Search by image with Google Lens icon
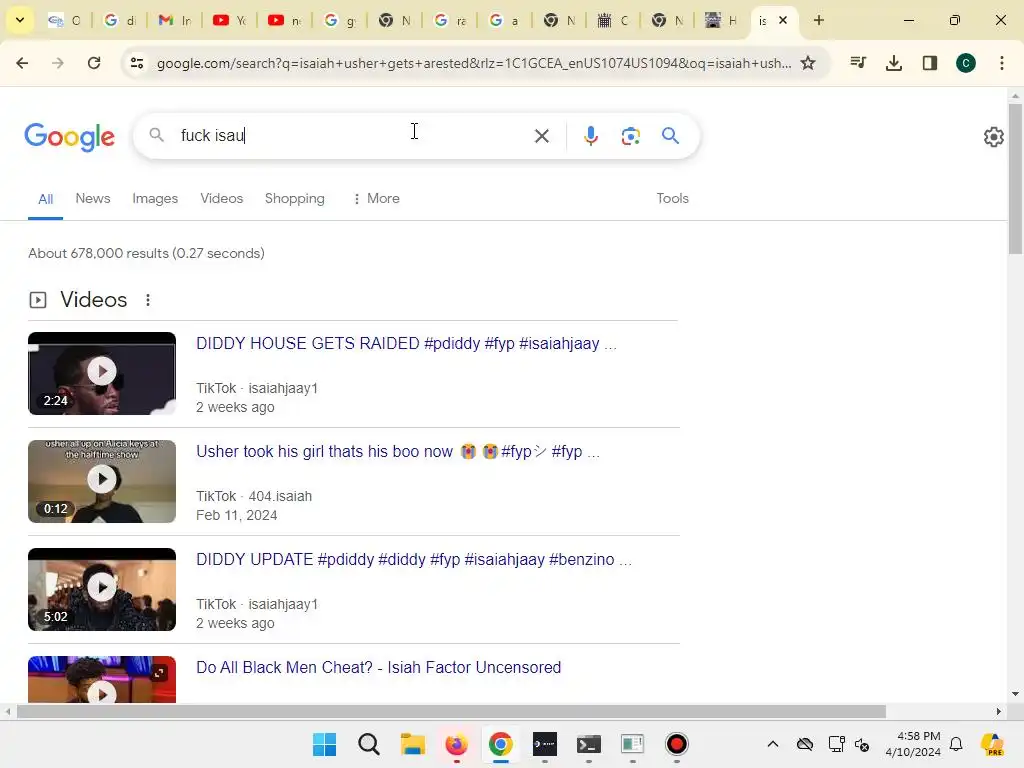1024x768 pixels. (630, 136)
